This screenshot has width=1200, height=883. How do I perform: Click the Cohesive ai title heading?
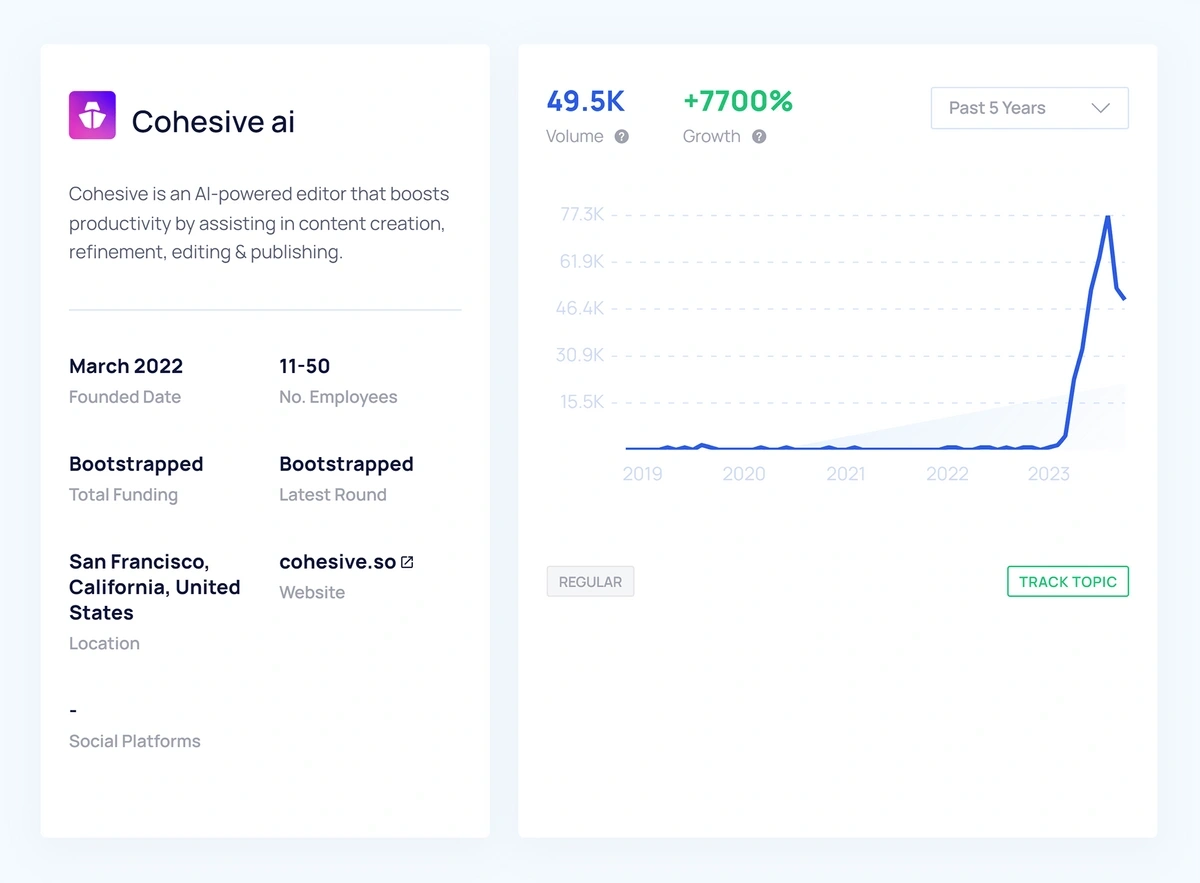(213, 121)
